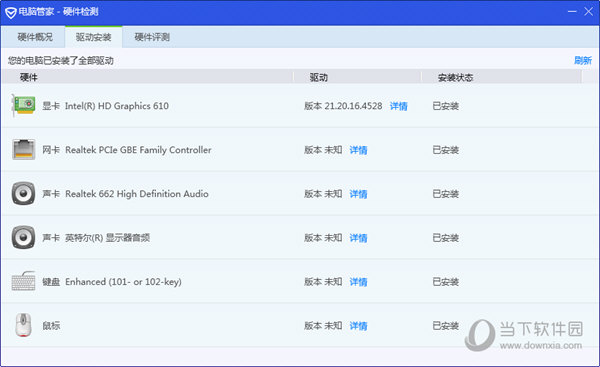Click message 您的电脑已安装了全部驱动
This screenshot has height=367, width=600.
[x=61, y=60]
